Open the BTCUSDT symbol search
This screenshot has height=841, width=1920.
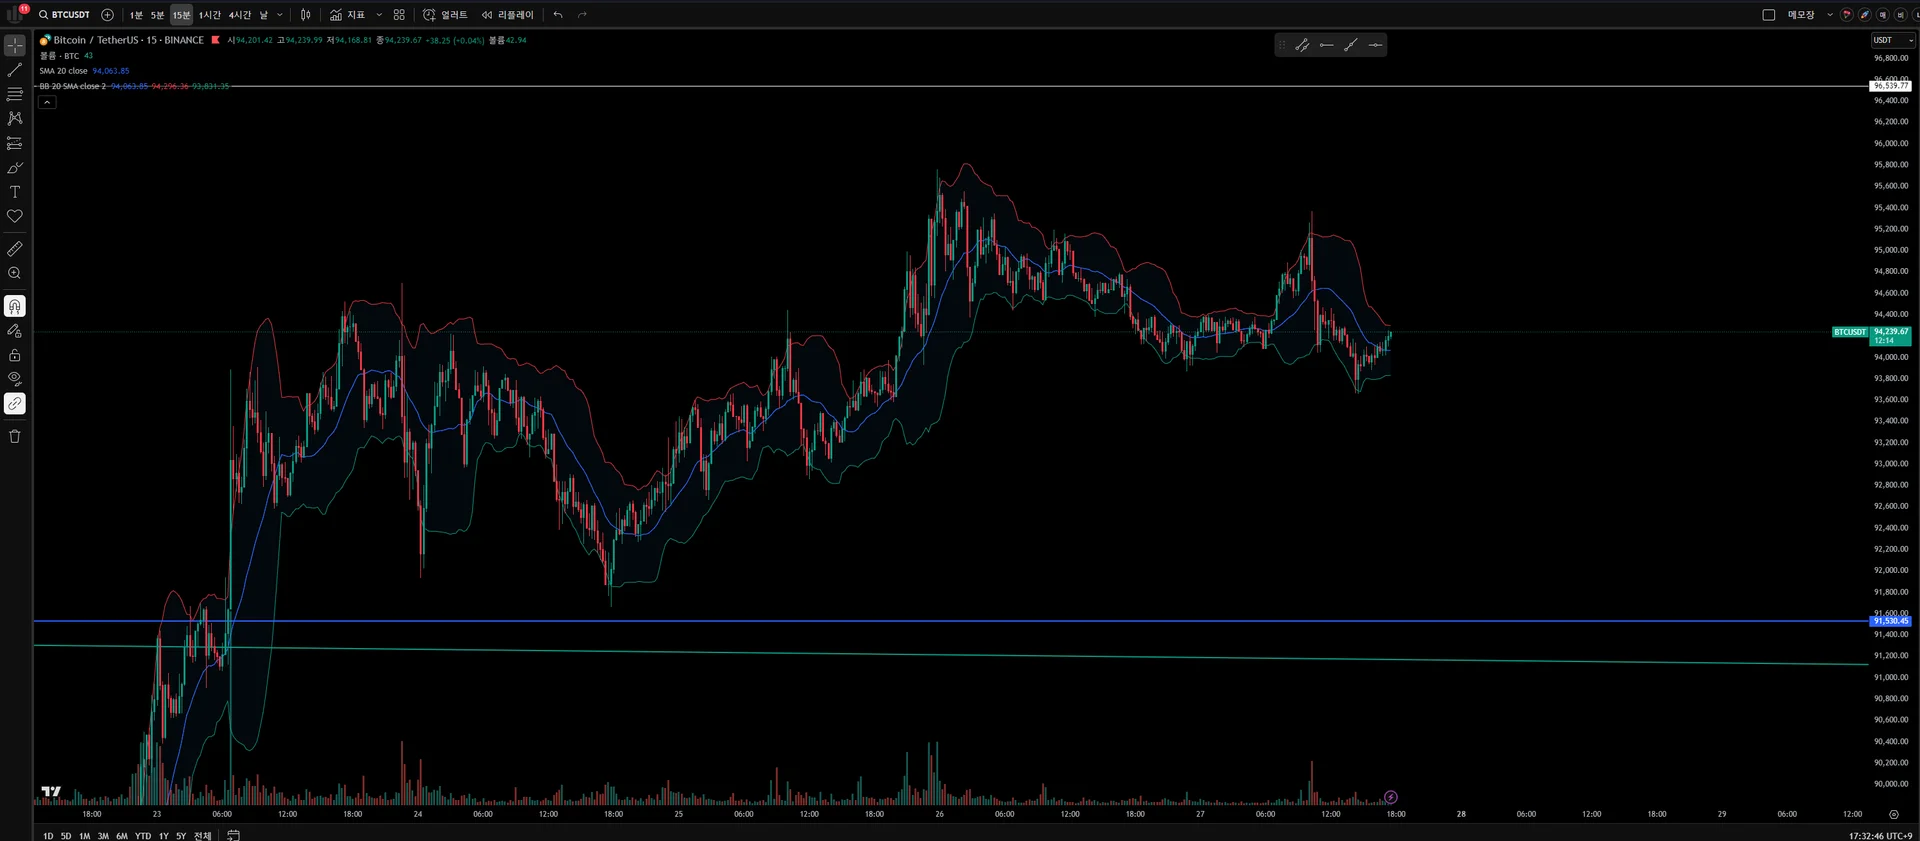64,15
